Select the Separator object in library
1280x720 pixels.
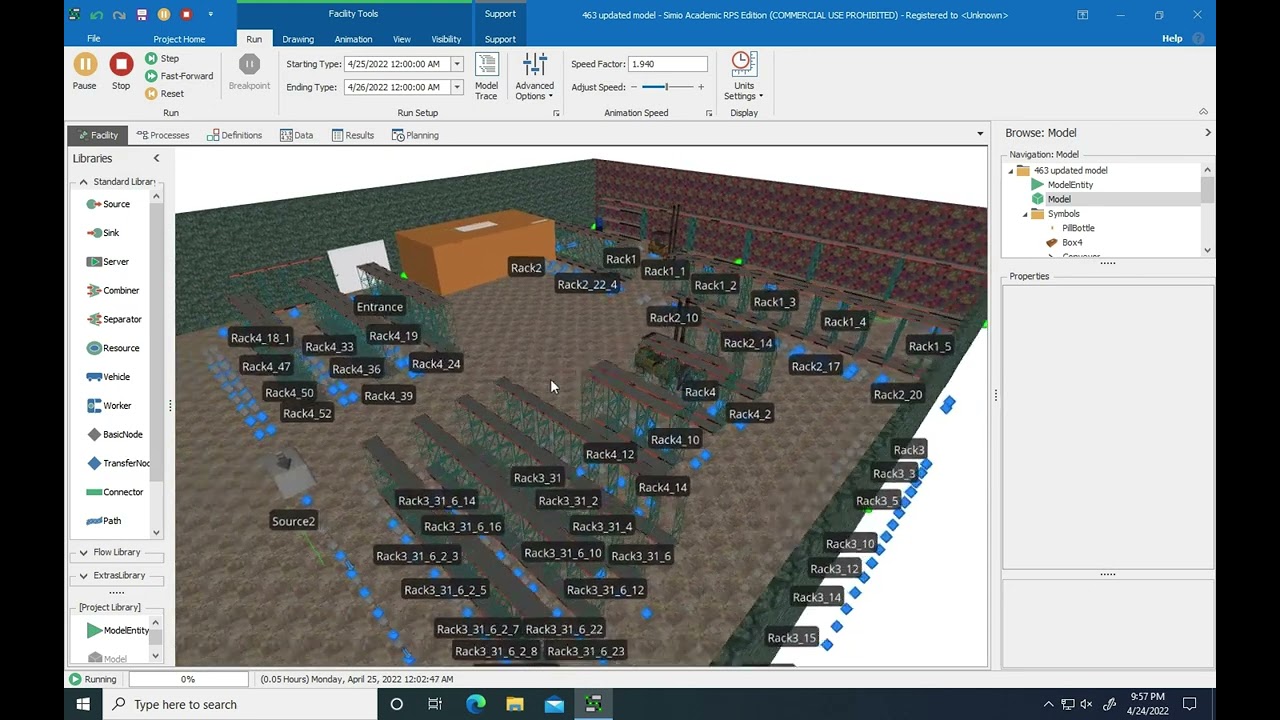point(113,319)
